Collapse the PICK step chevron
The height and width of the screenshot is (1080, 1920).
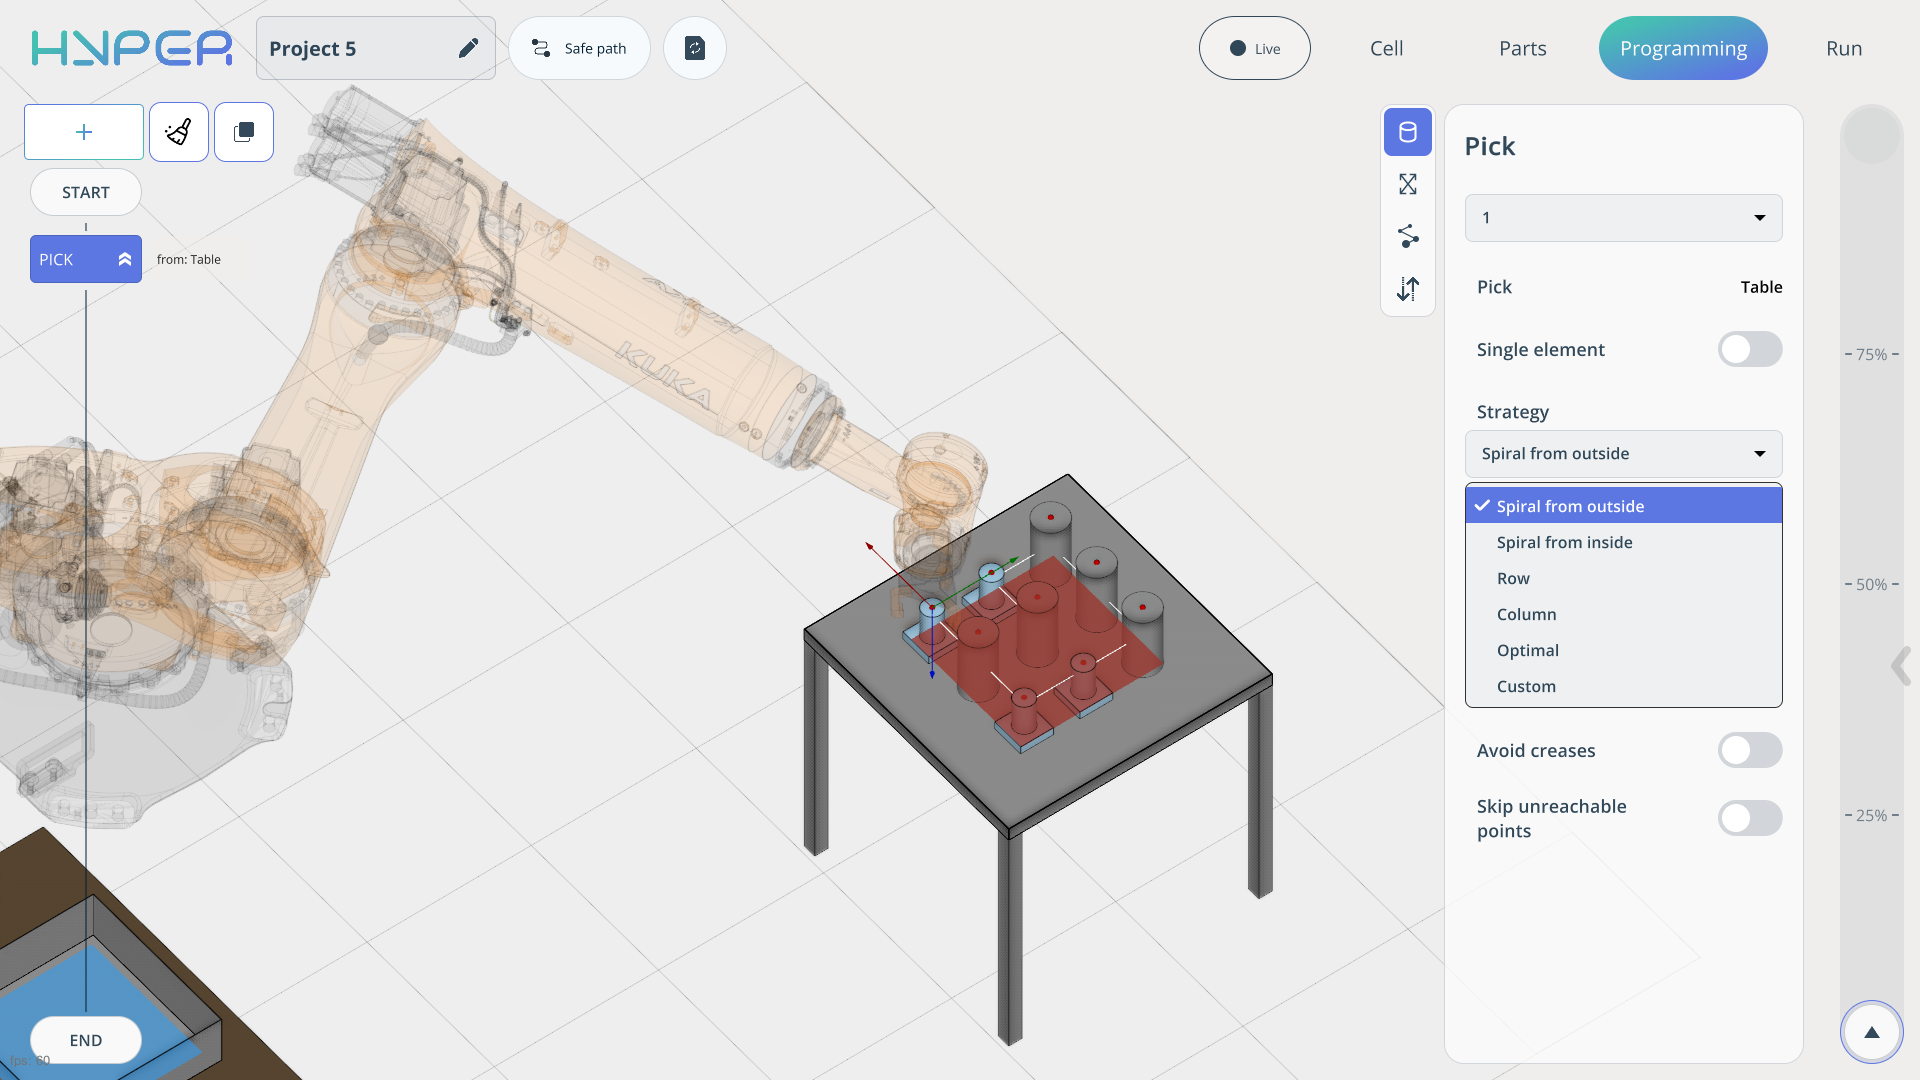pyautogui.click(x=125, y=259)
